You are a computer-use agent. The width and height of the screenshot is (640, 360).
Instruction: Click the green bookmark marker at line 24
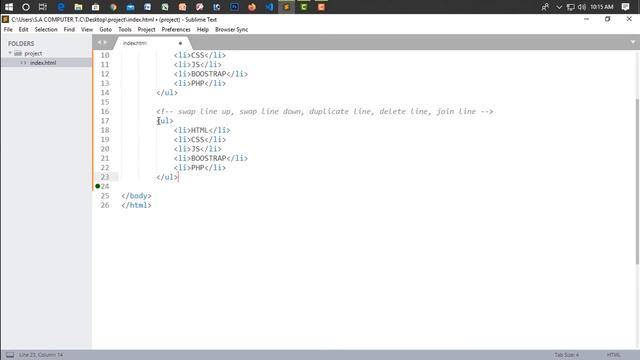(98, 186)
